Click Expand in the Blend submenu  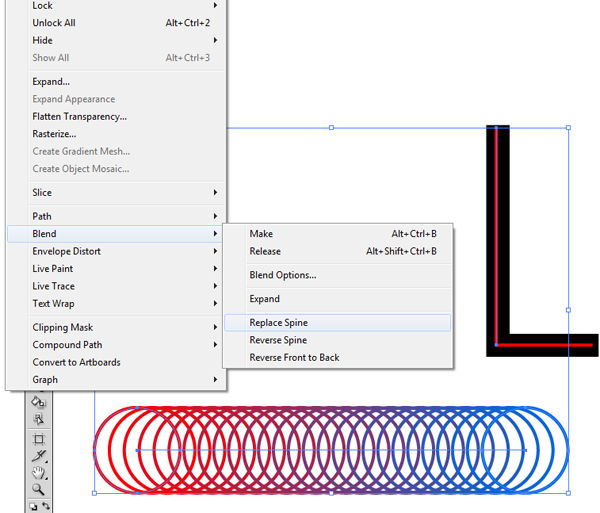click(x=338, y=299)
